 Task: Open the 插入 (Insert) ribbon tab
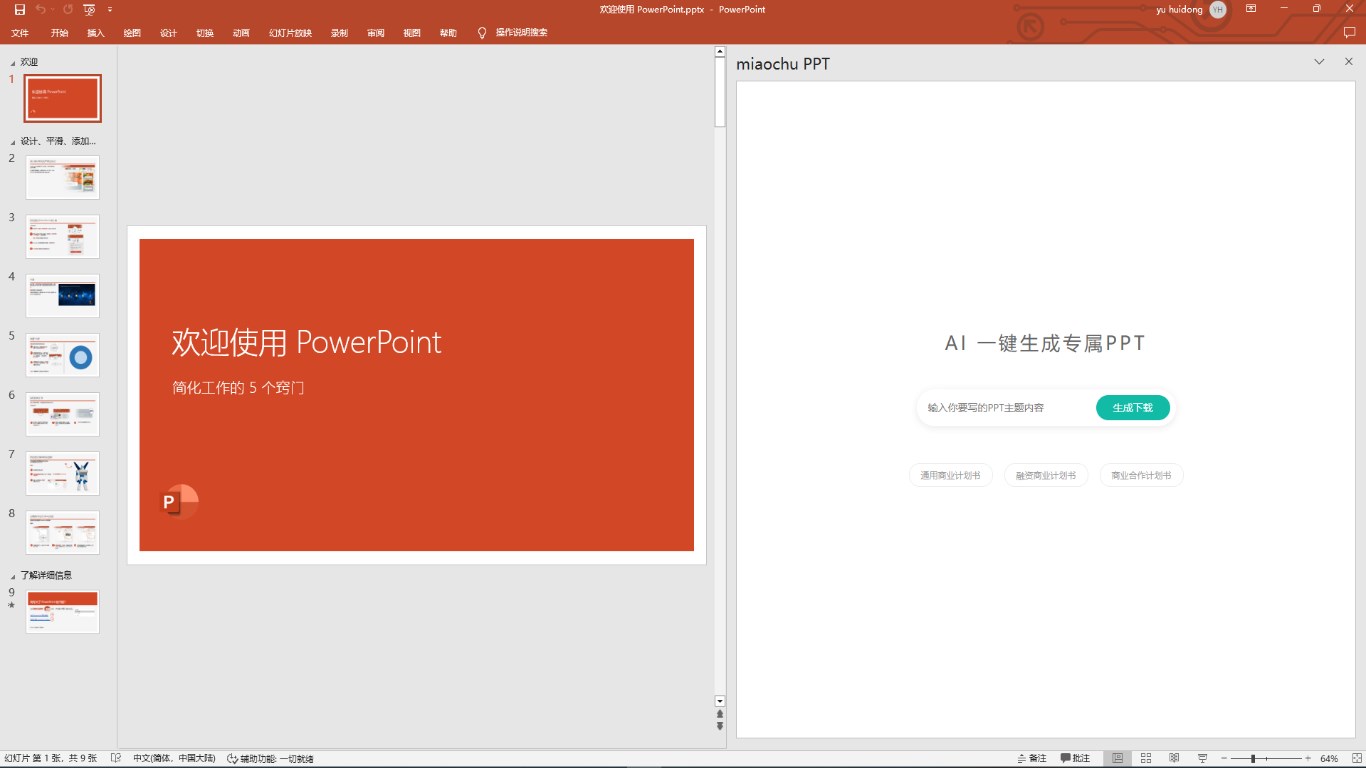coord(96,33)
